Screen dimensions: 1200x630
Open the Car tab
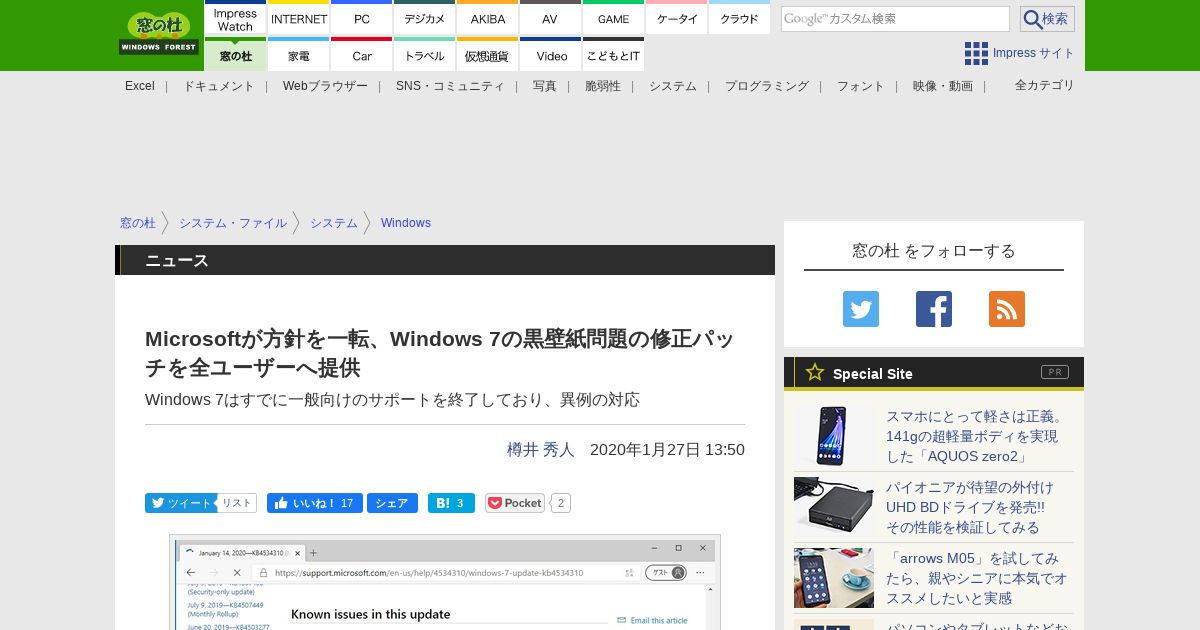point(362,55)
